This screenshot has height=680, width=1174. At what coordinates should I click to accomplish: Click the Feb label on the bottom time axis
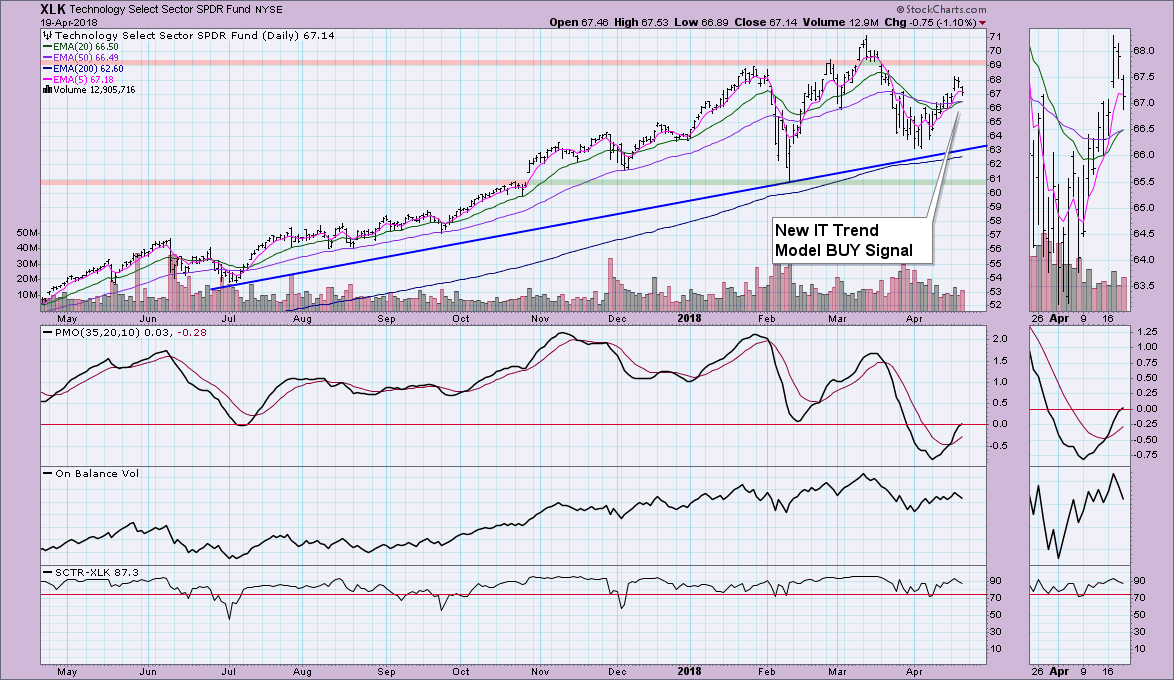[767, 672]
